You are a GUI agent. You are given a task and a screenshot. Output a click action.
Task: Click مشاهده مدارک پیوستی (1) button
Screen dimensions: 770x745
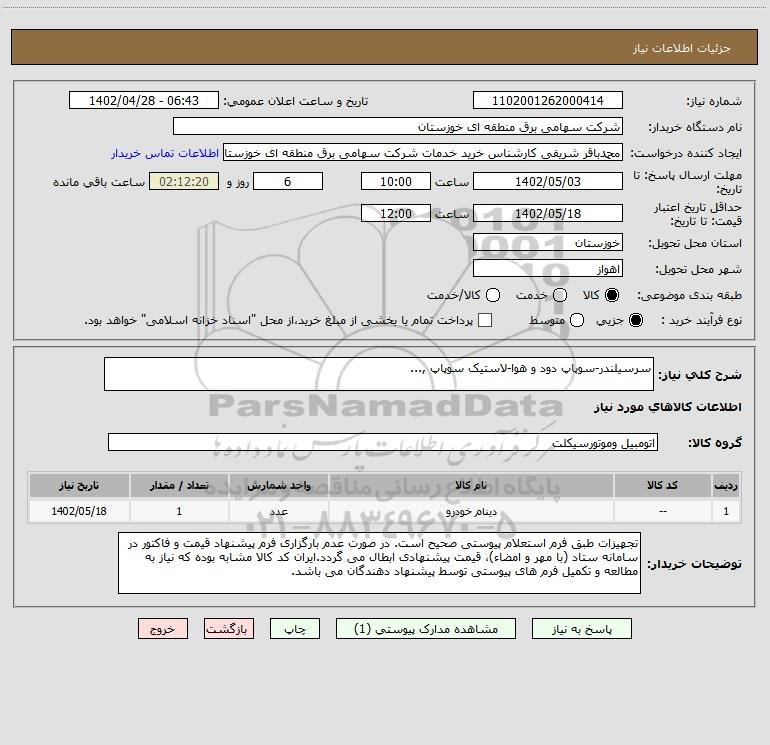pos(426,629)
